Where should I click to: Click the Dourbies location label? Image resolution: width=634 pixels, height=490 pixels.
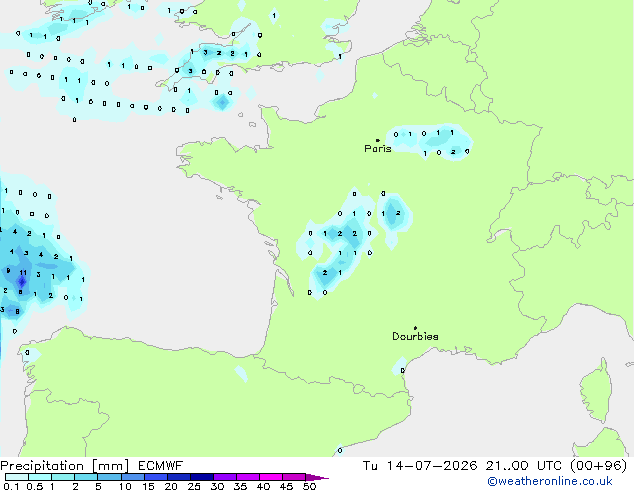(x=415, y=336)
